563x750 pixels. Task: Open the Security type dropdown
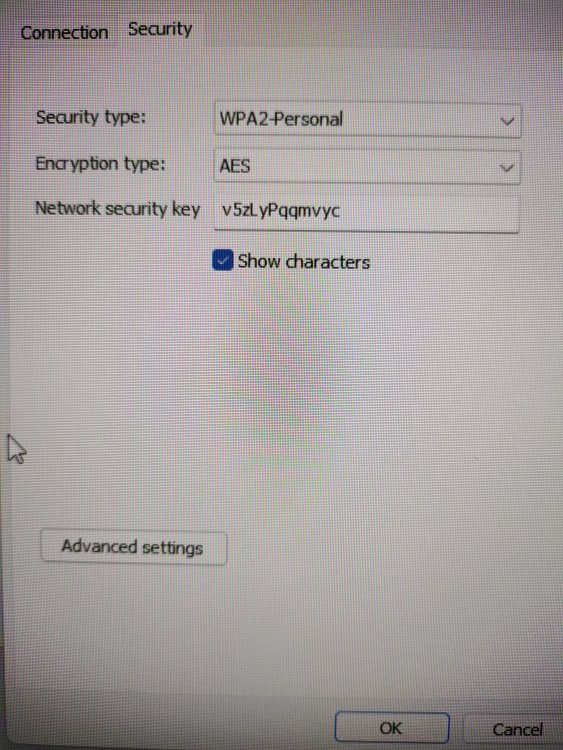[x=367, y=120]
